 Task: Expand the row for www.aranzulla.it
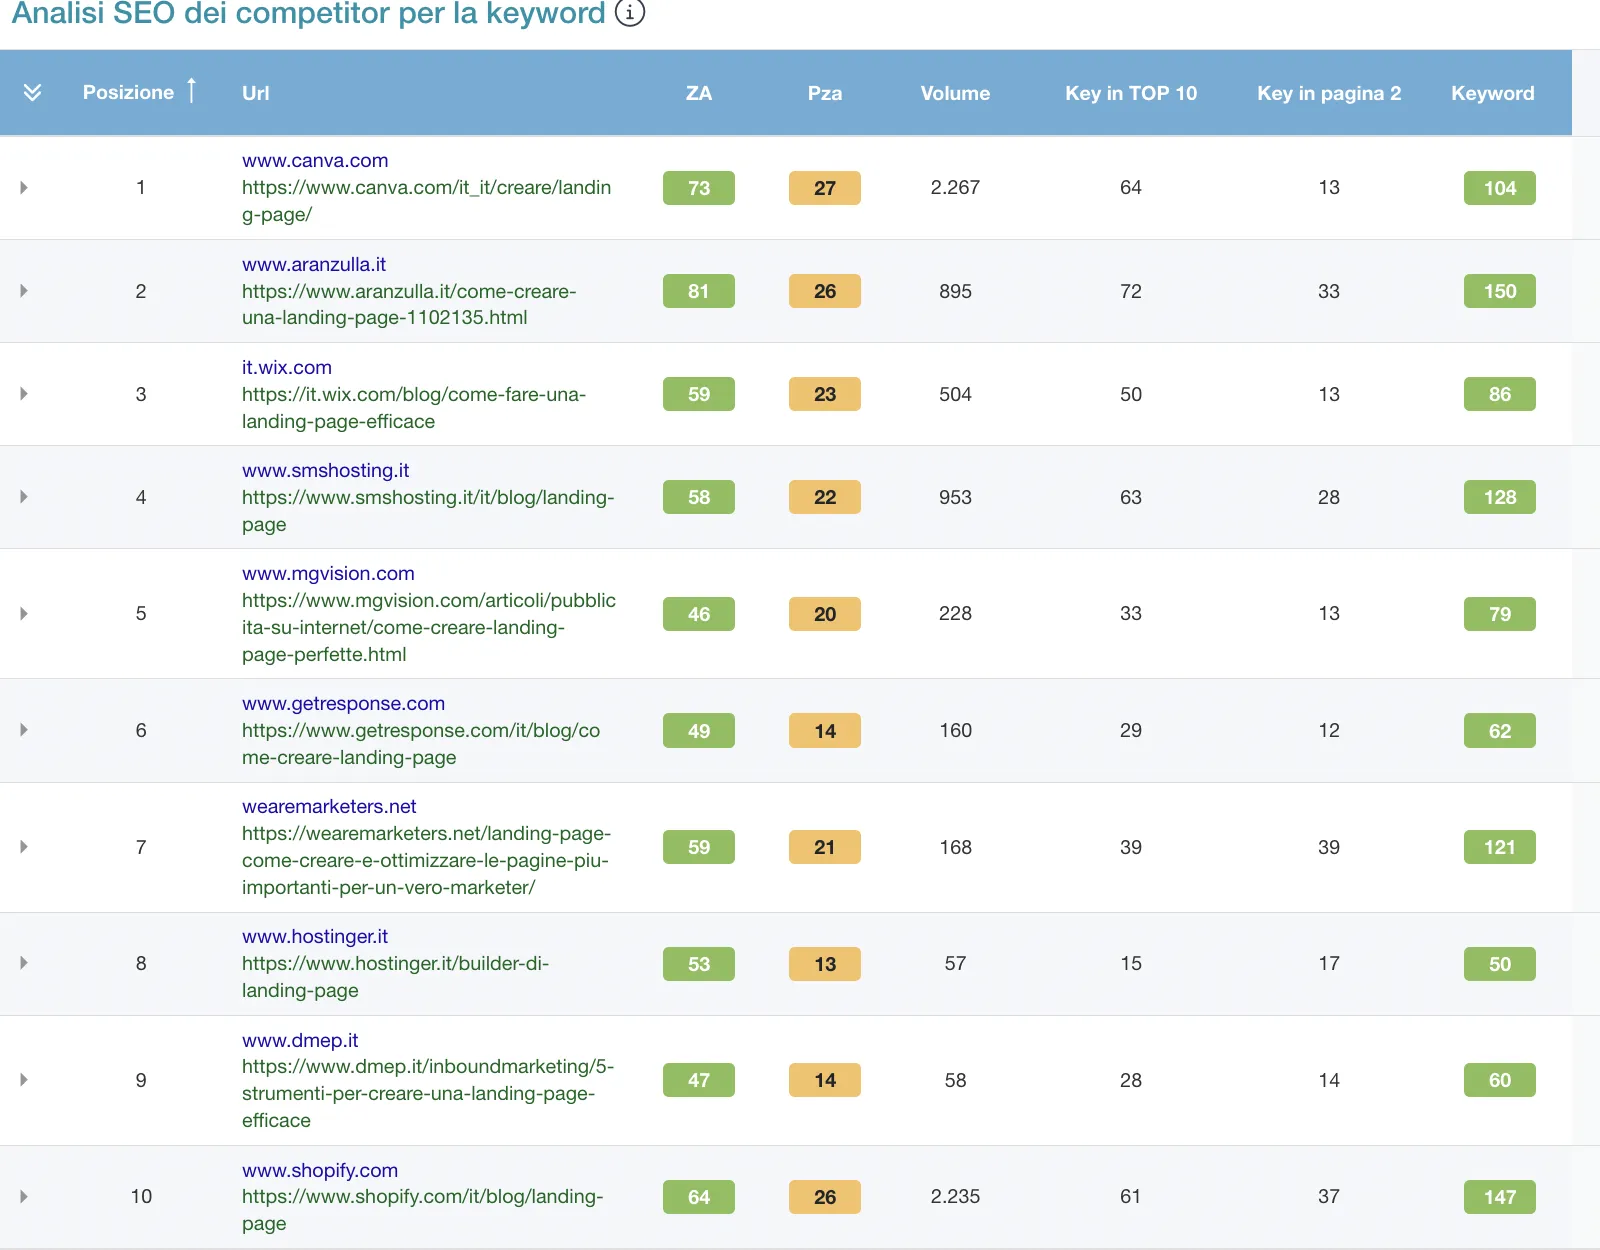point(23,291)
